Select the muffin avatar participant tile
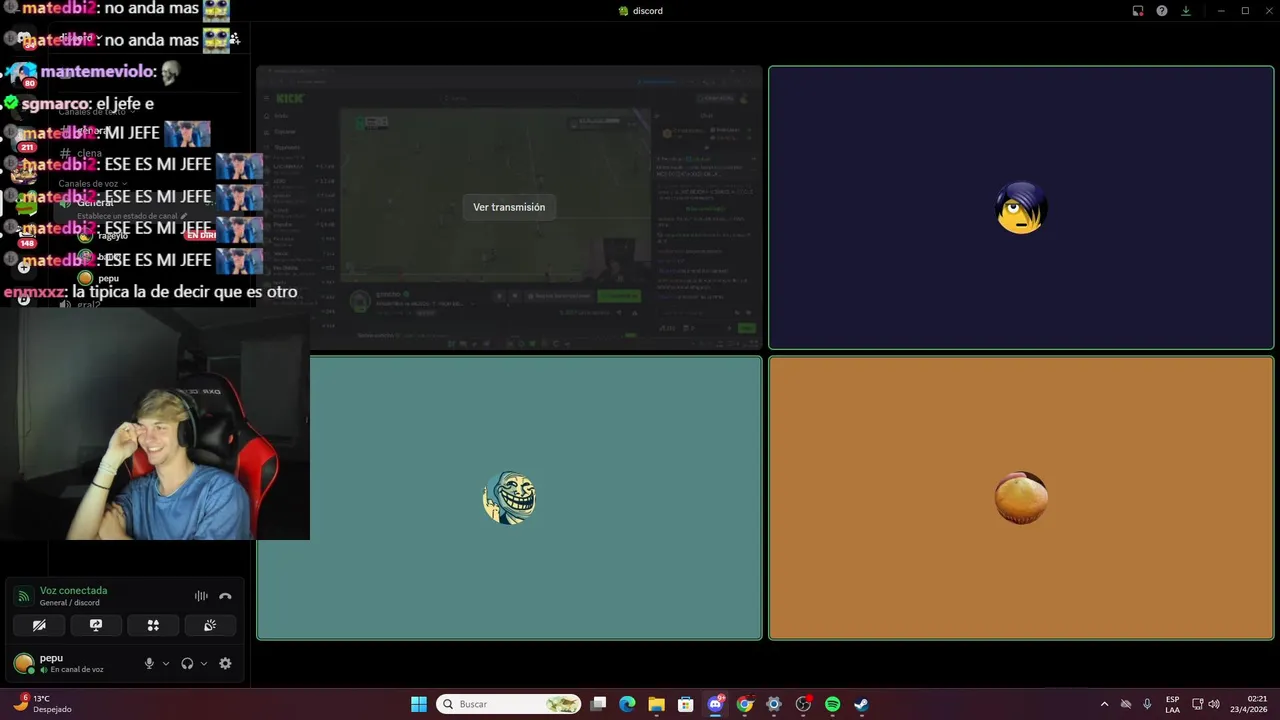Screen dimensions: 1280x720 (x=1021, y=498)
